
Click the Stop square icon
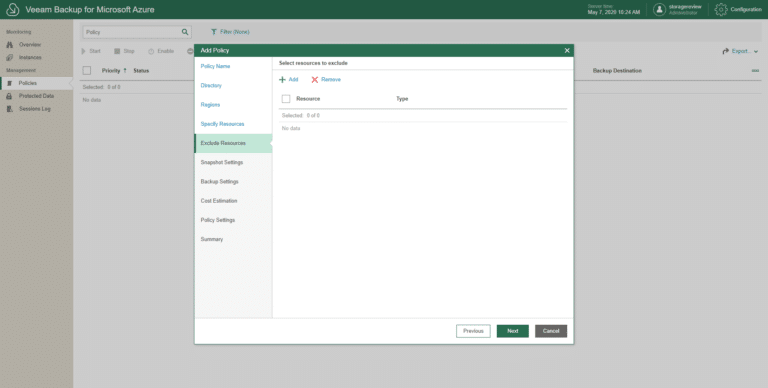click(117, 51)
